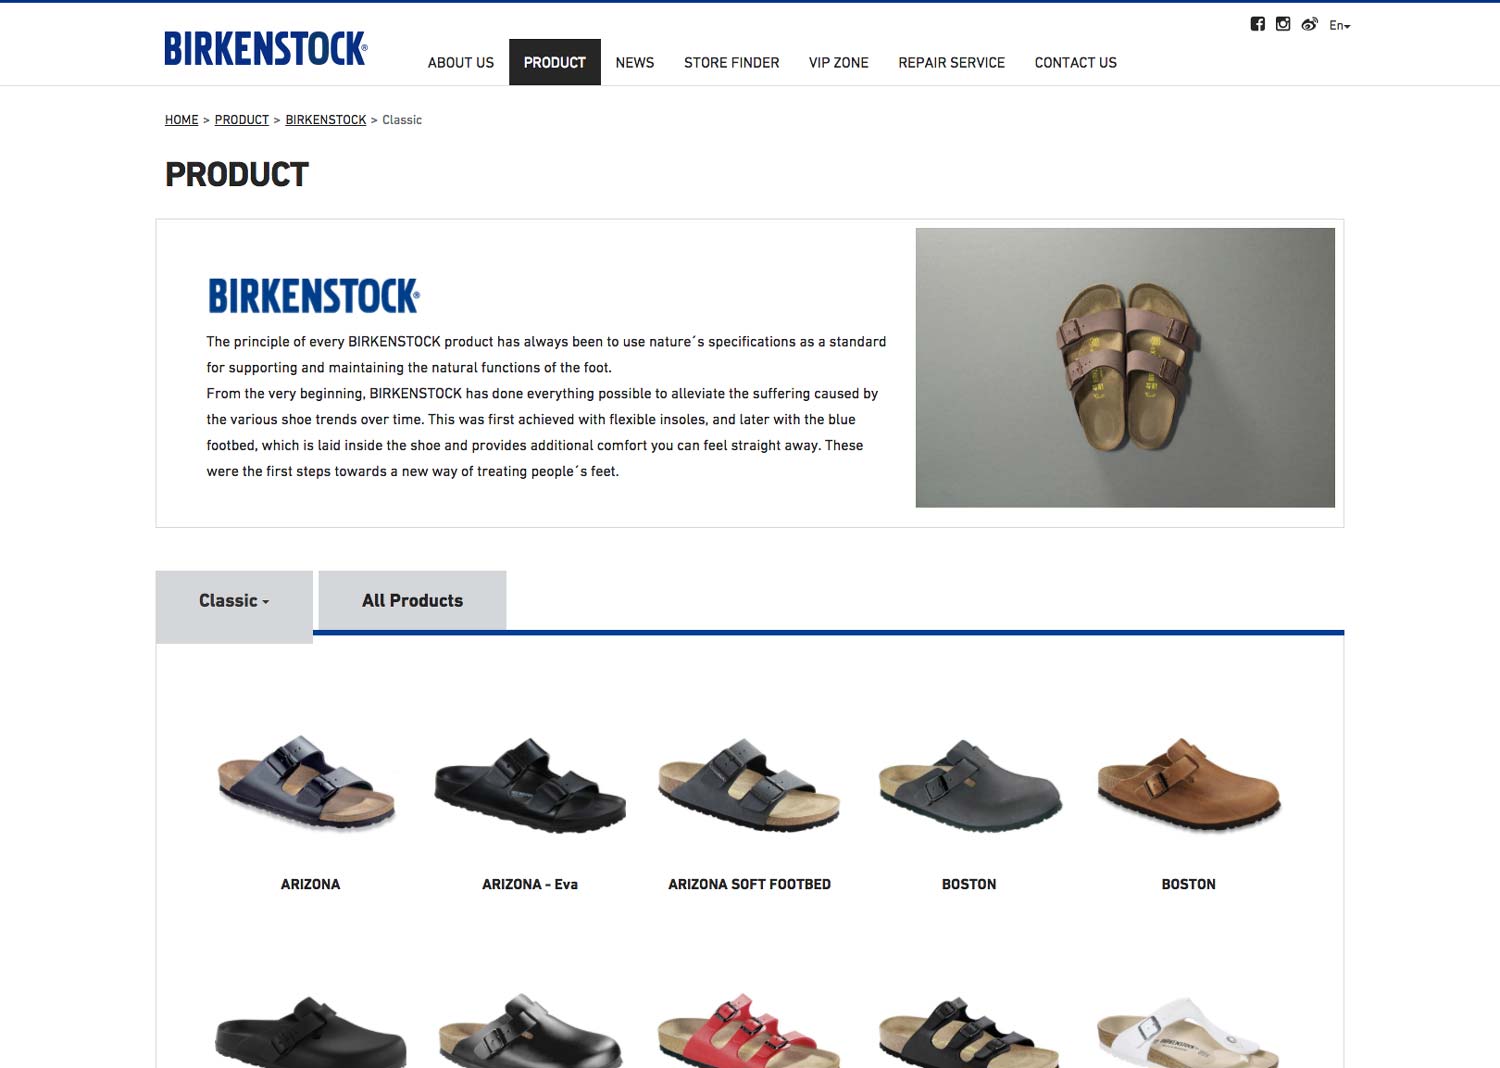
Task: Open the Facebook social icon
Action: point(1258,24)
